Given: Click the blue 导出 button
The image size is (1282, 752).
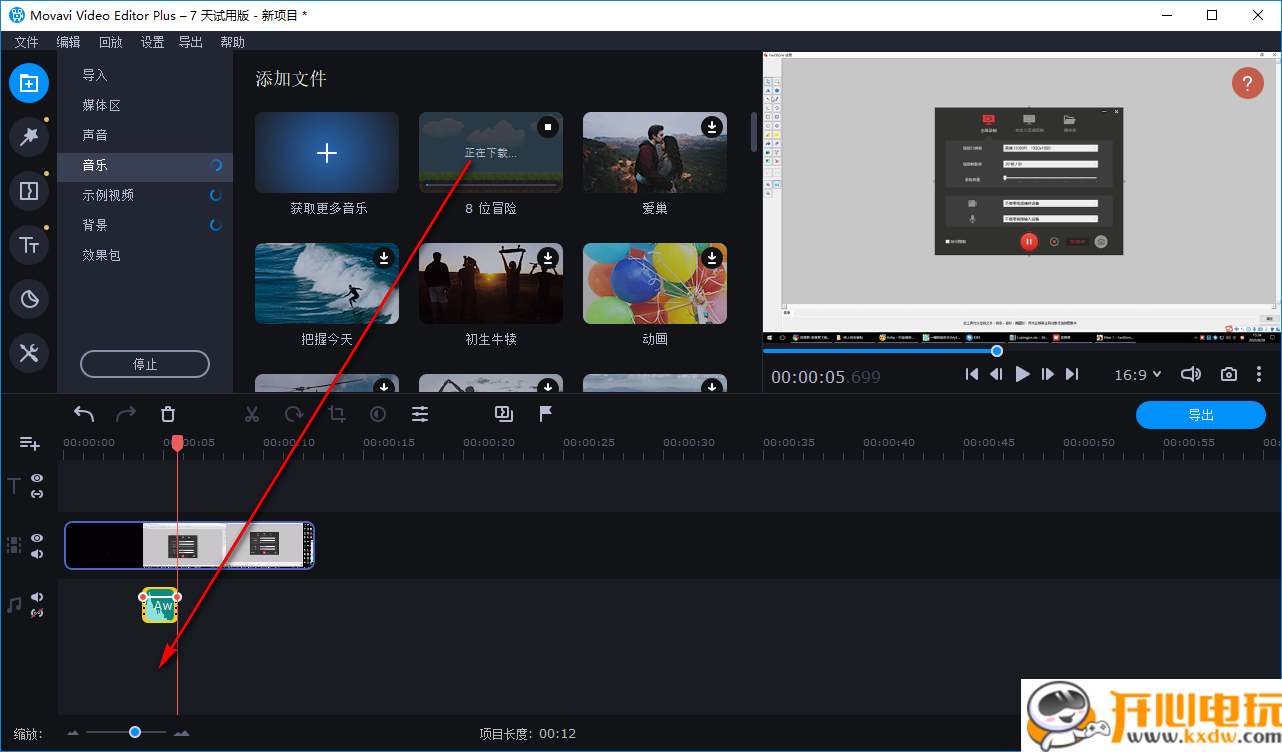Looking at the screenshot, I should pyautogui.click(x=1200, y=415).
